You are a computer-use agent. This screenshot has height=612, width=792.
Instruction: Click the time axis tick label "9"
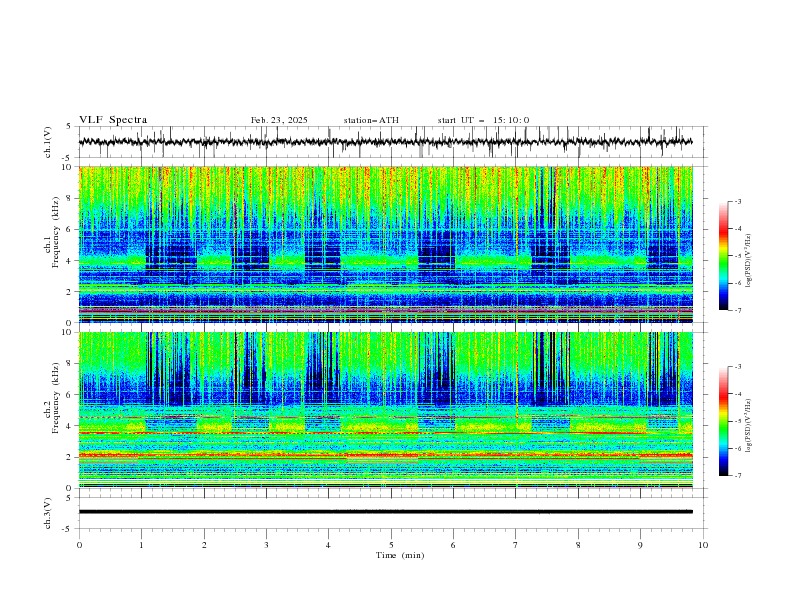coord(640,545)
